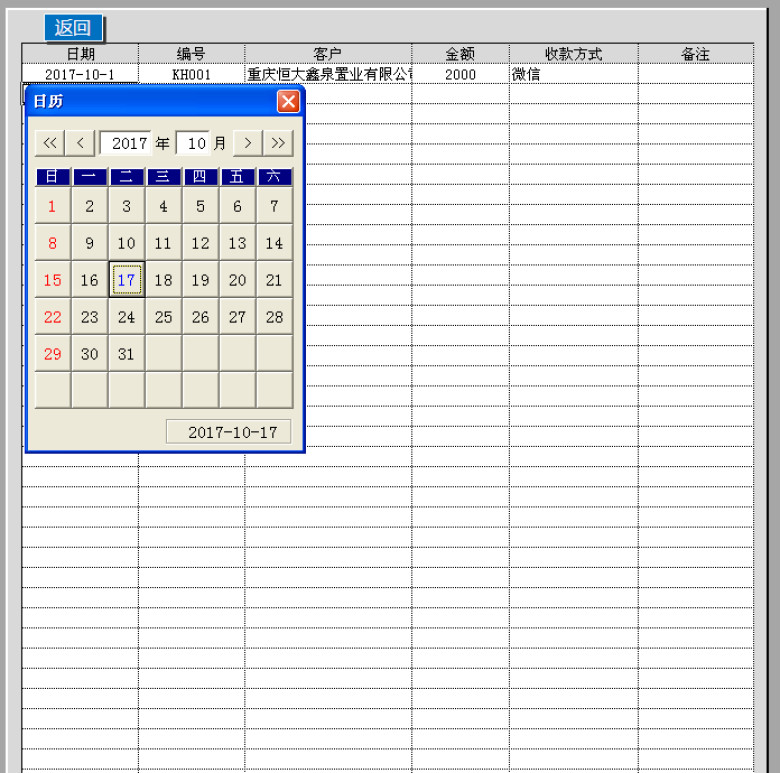The height and width of the screenshot is (773, 780).
Task: Select day 22 in the calendar
Action: [x=52, y=316]
